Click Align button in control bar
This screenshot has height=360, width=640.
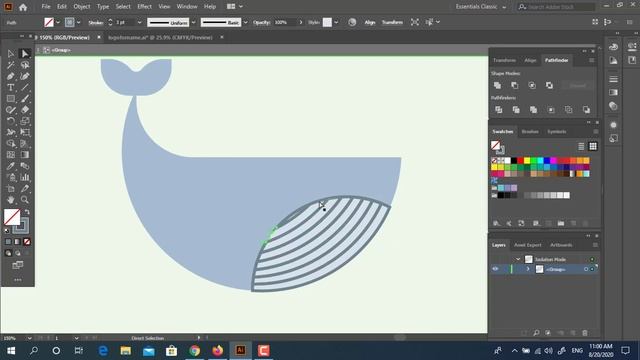[370, 22]
